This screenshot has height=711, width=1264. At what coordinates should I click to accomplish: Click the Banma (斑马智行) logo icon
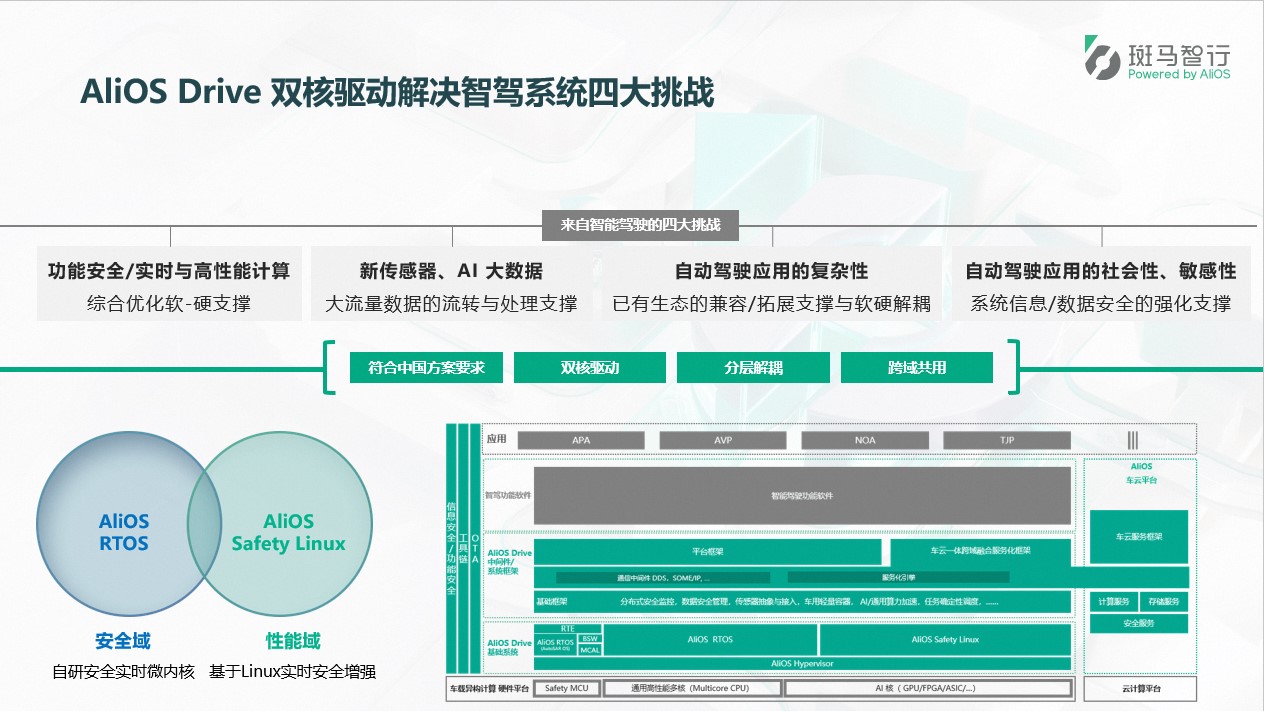click(1103, 57)
